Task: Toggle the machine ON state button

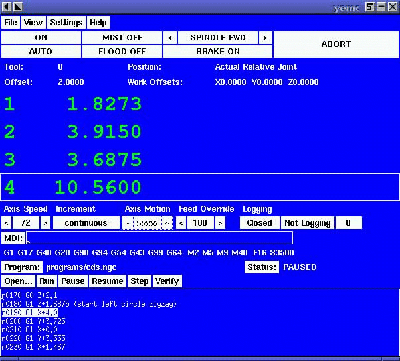Action: 41,38
